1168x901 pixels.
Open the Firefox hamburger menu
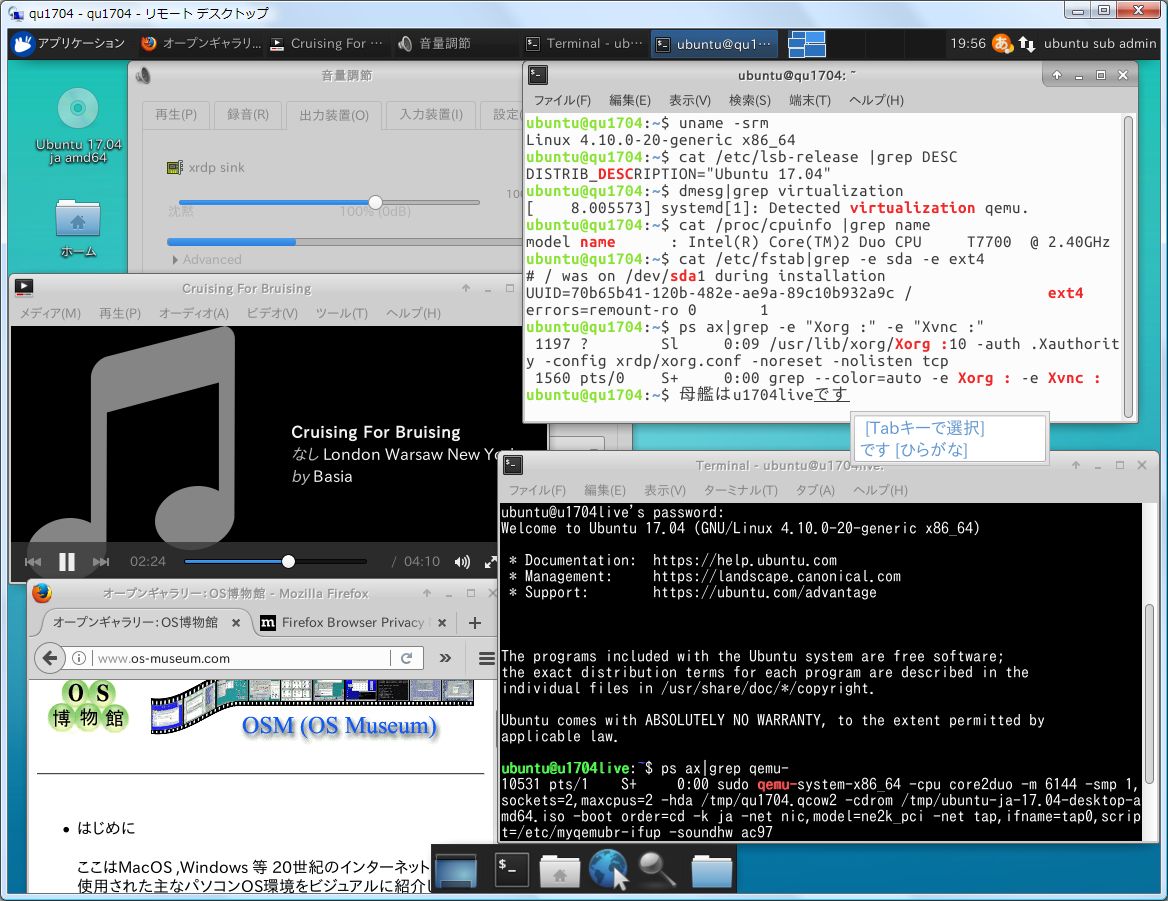(486, 658)
